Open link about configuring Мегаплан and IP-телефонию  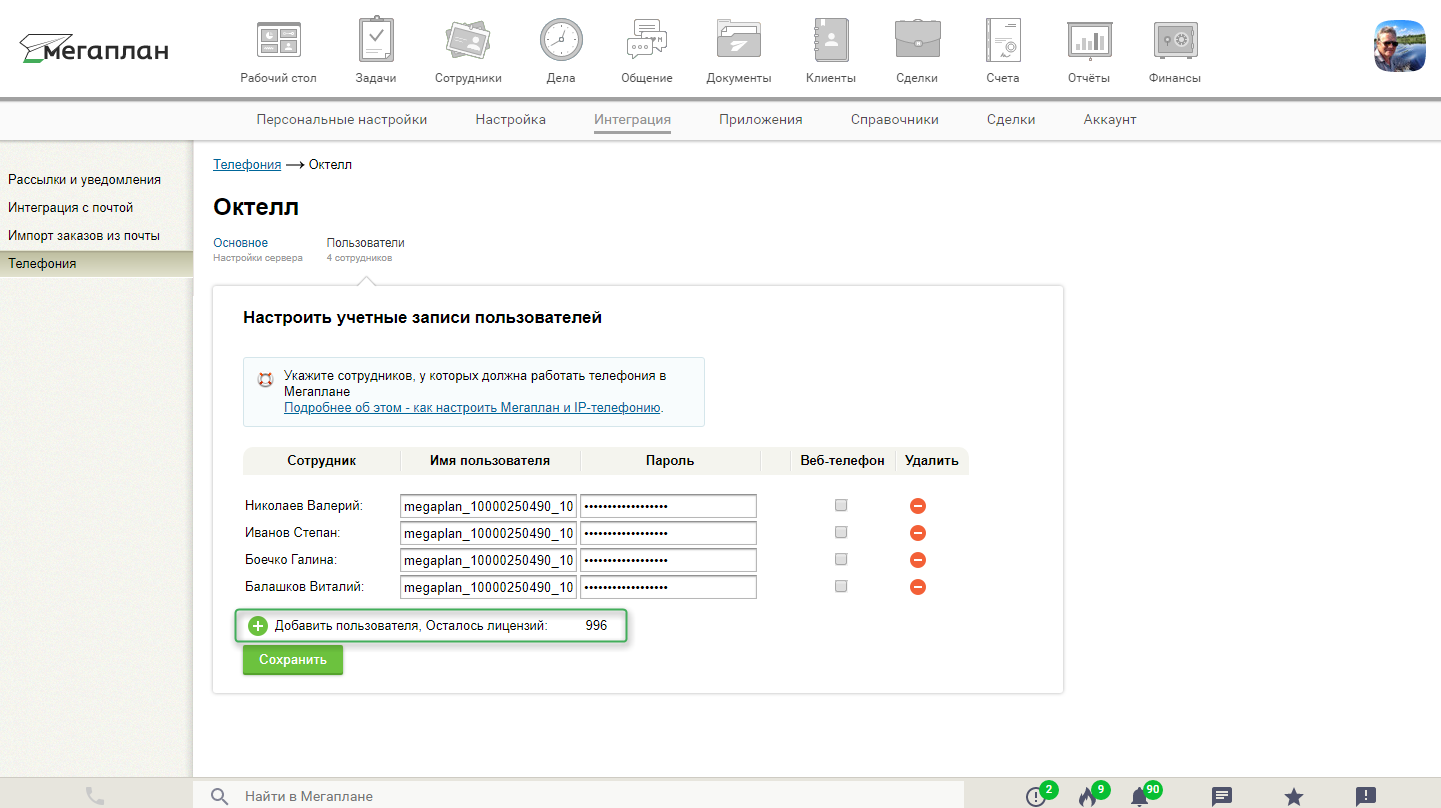coord(473,408)
